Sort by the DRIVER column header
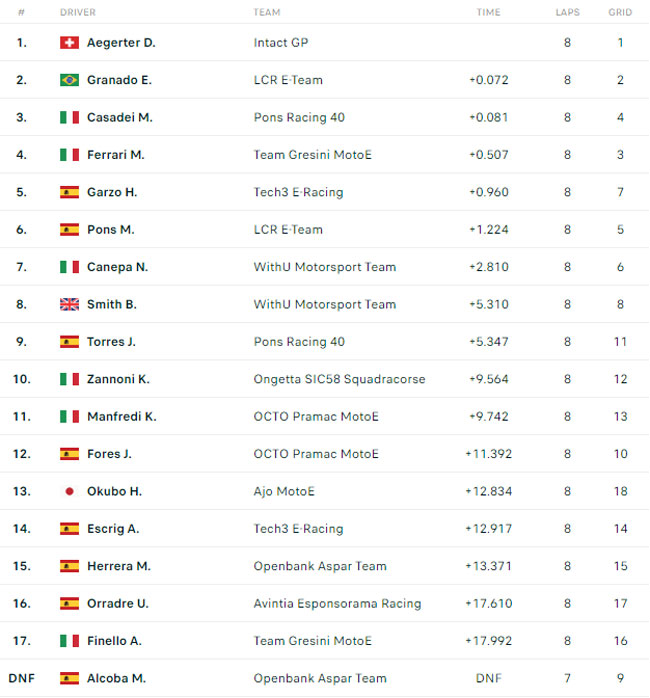The height and width of the screenshot is (698, 650). (78, 12)
